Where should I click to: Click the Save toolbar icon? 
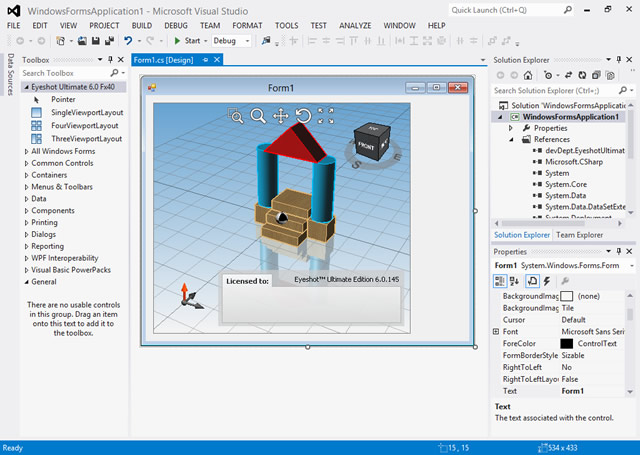(x=96, y=41)
